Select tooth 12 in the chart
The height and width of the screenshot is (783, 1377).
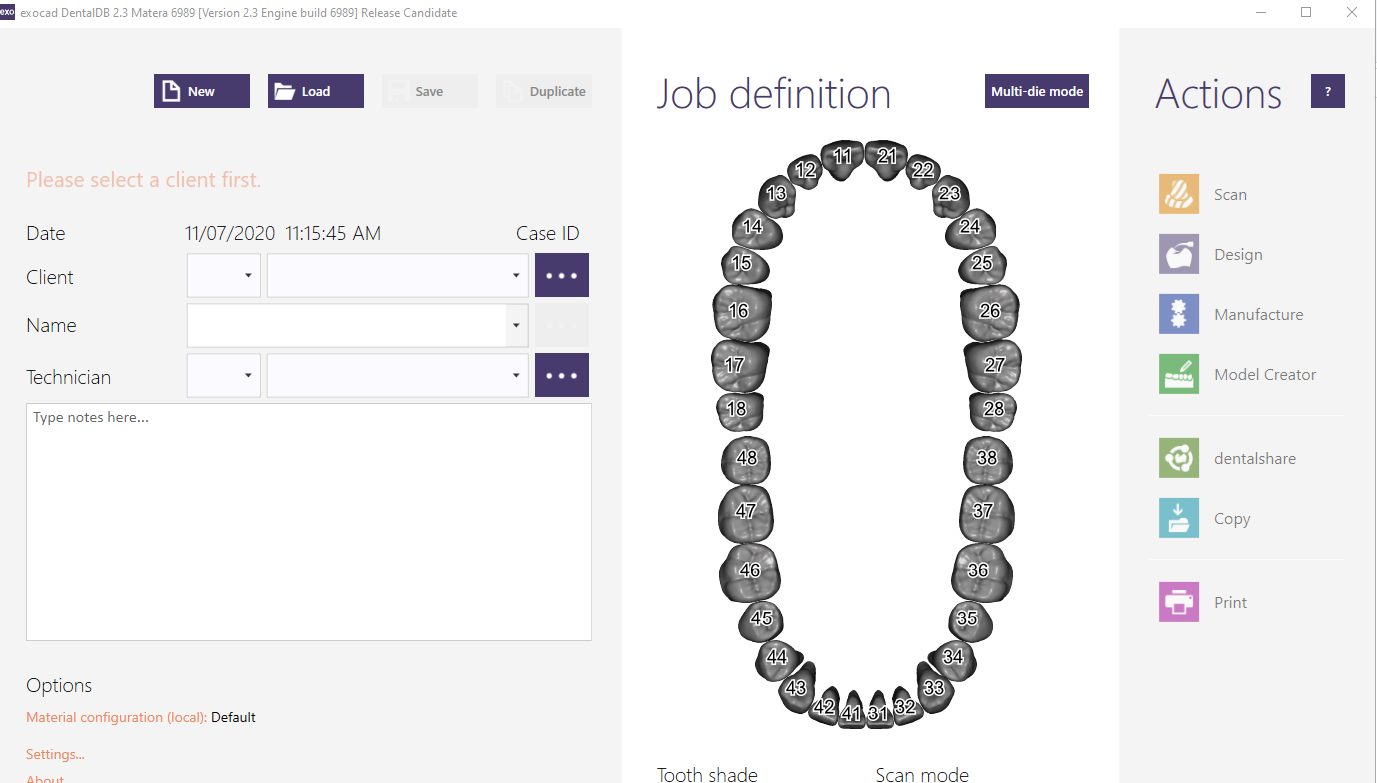pyautogui.click(x=806, y=170)
